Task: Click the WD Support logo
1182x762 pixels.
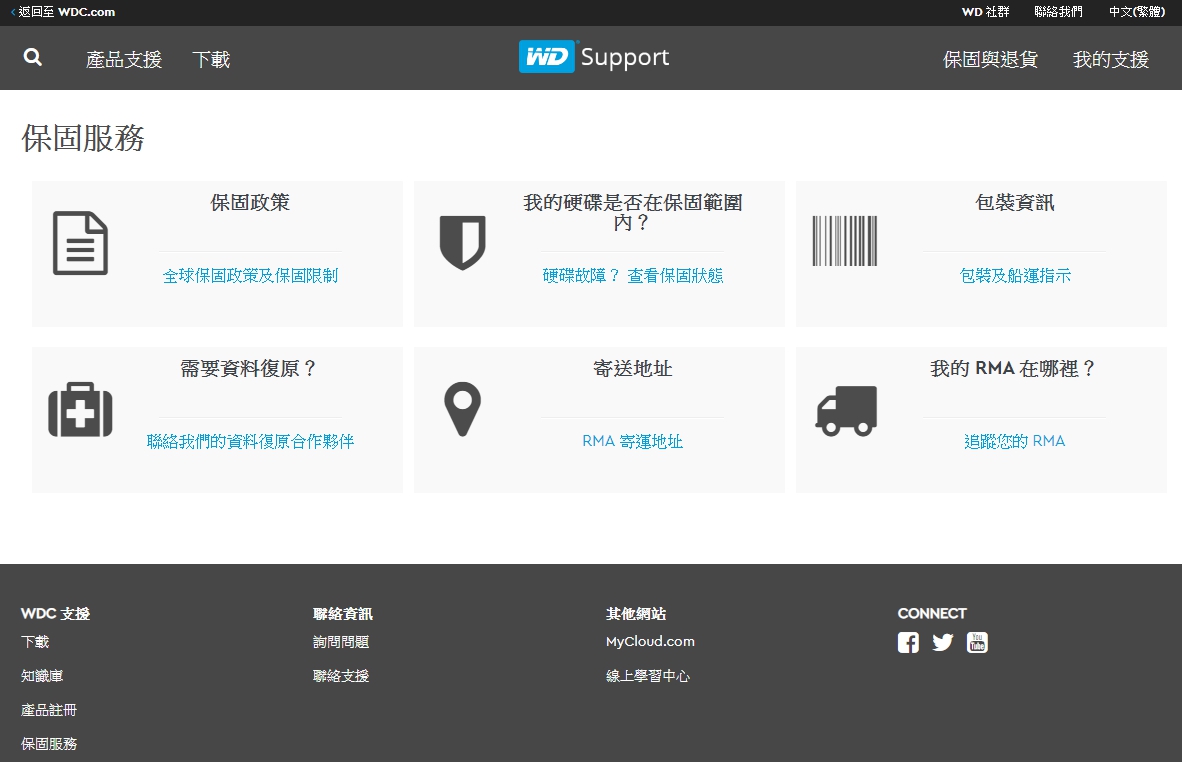Action: point(594,57)
